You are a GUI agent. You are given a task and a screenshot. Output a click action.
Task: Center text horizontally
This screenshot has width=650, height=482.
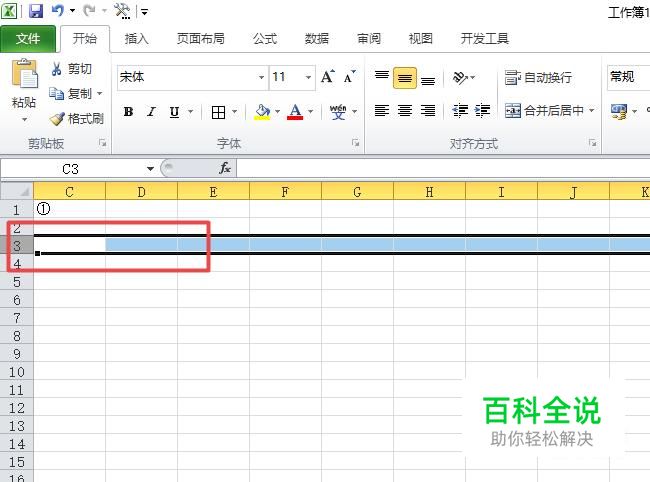[x=405, y=111]
